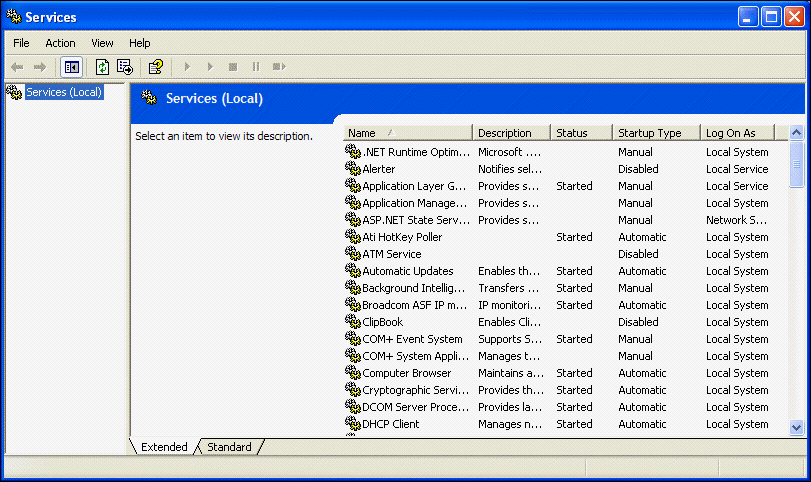Click the Export List toolbar icon

tap(125, 67)
